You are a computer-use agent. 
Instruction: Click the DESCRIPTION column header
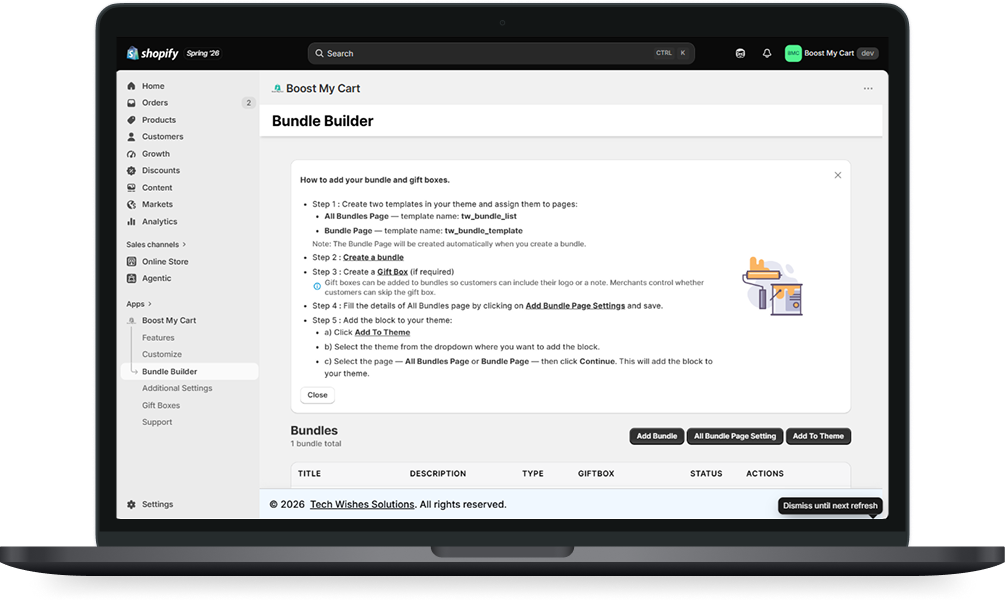tap(438, 474)
